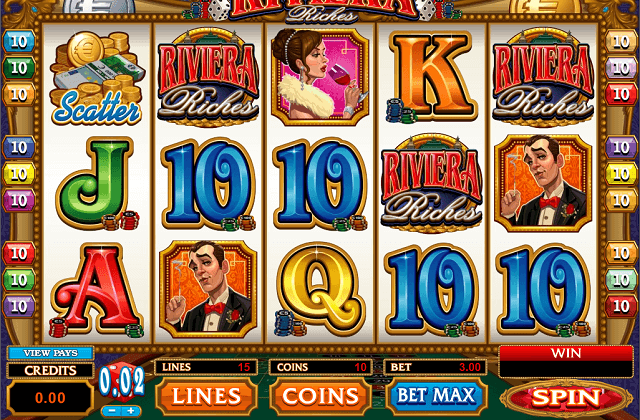
Task: Select the yellow payline marker on left side
Action: [x=18, y=174]
